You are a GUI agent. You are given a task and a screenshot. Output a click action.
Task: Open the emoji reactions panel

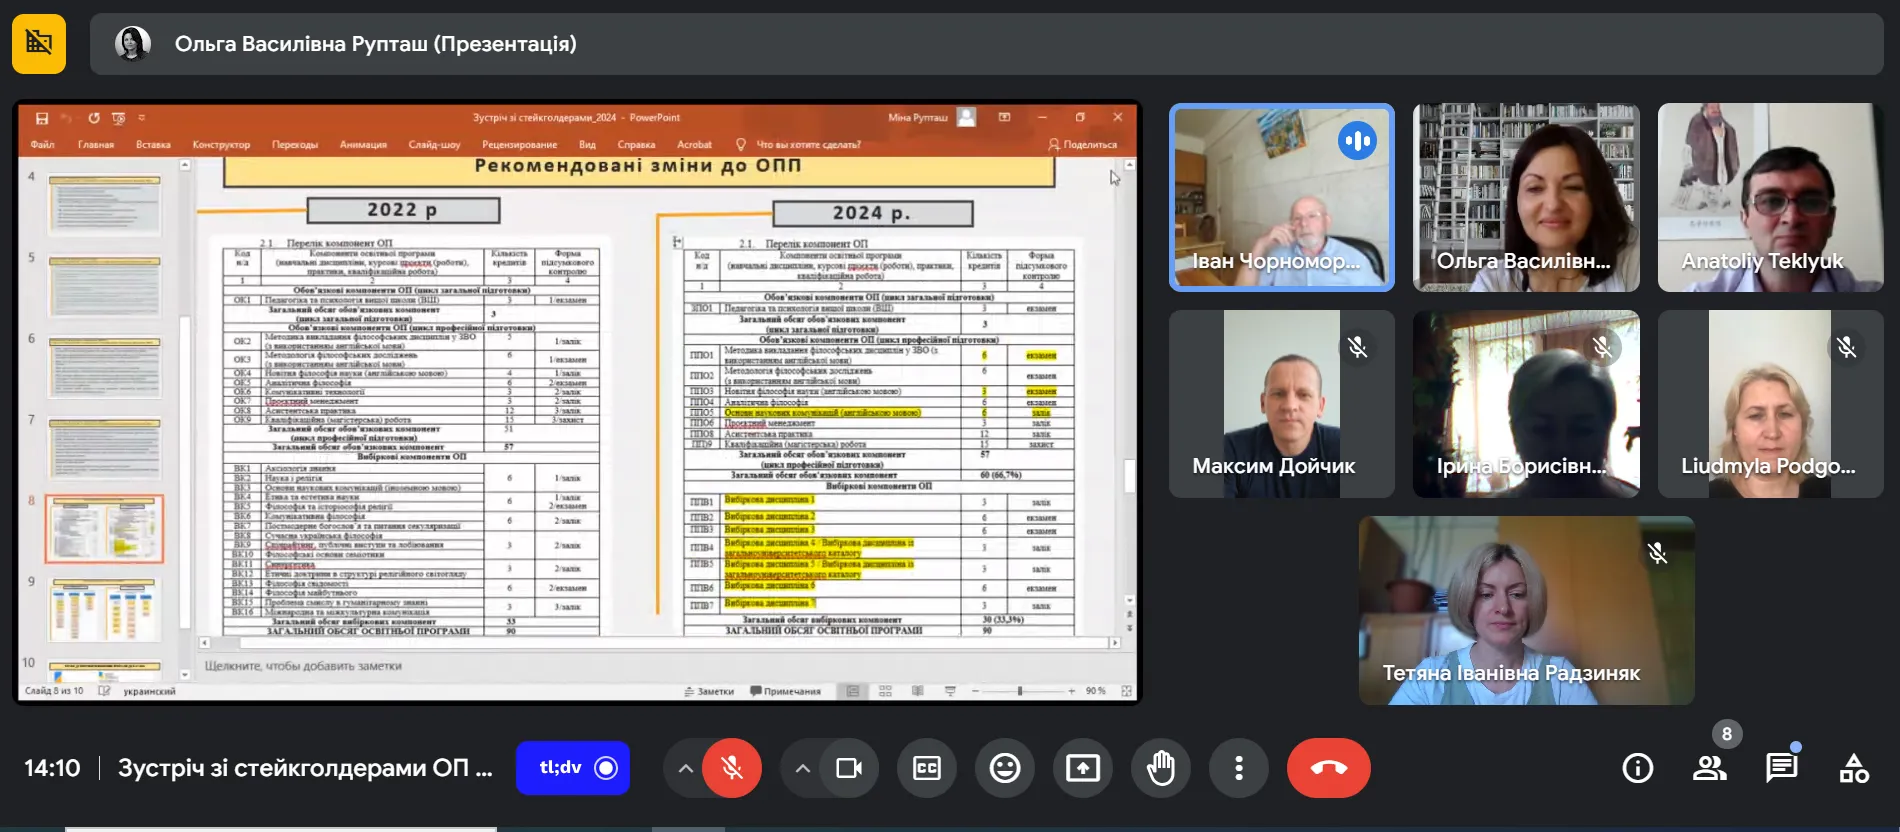point(1005,768)
